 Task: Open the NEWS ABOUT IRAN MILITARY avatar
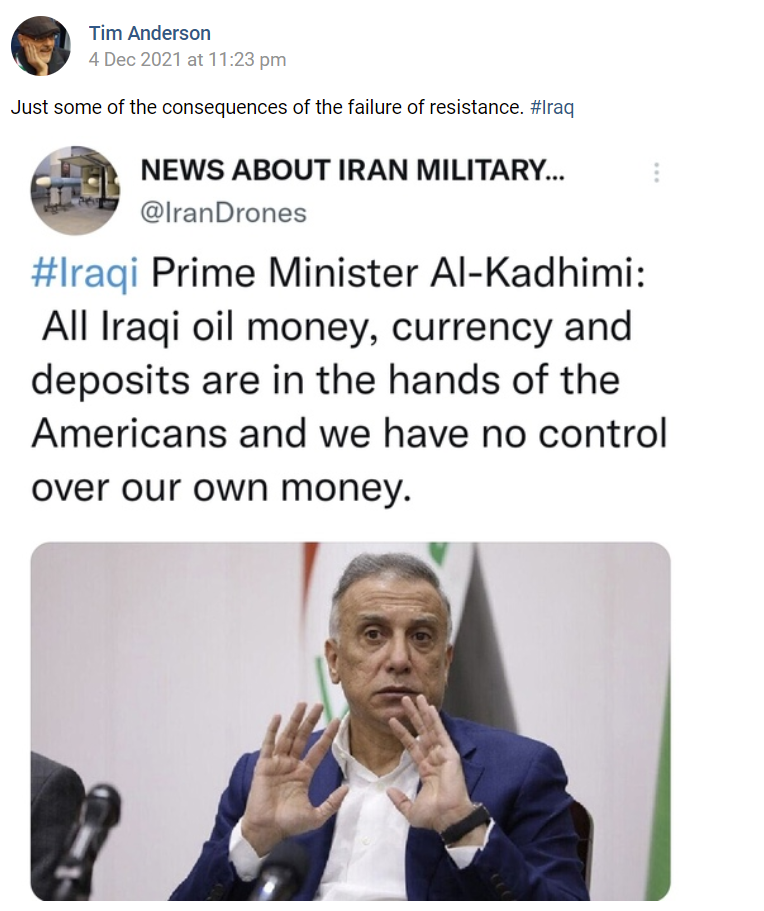[76, 190]
